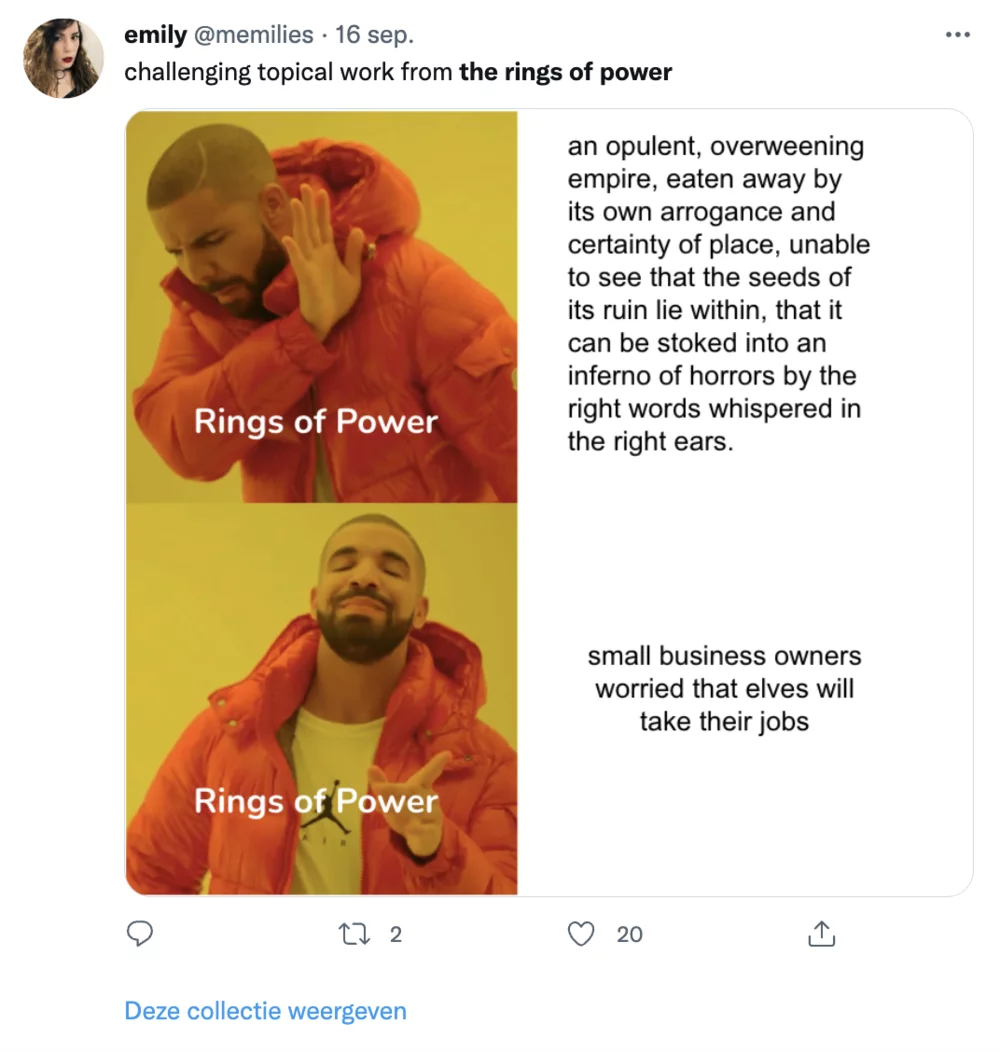Click the "emily" display name
1000x1052 pixels.
[x=155, y=35]
